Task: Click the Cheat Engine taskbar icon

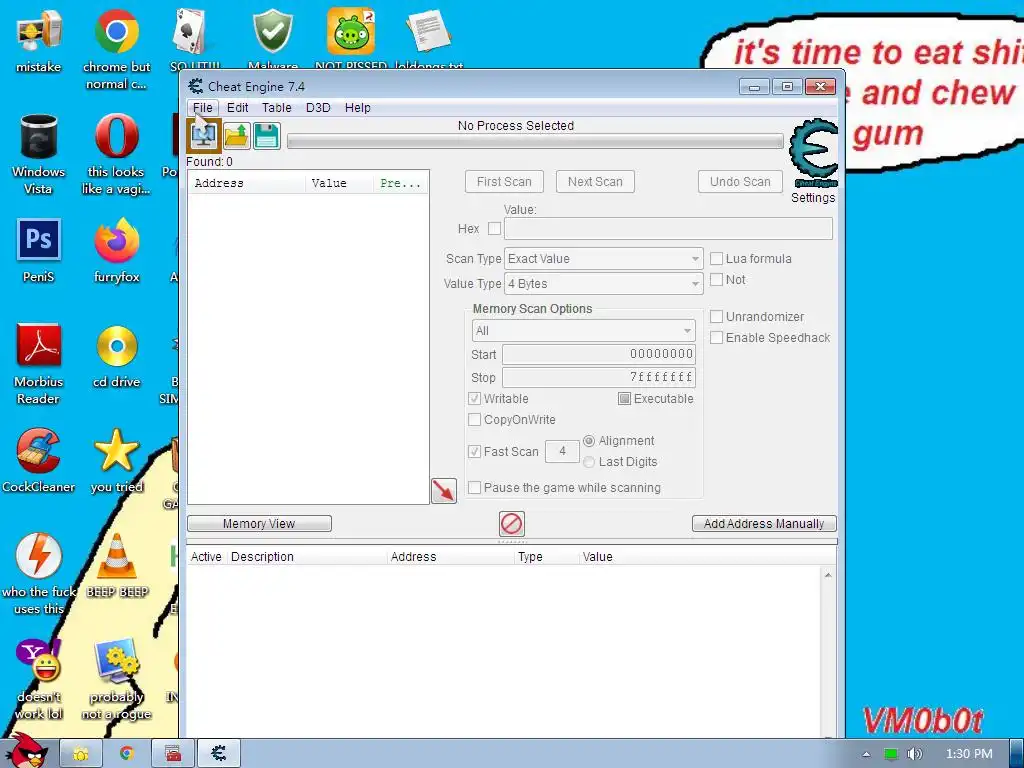Action: (219, 754)
